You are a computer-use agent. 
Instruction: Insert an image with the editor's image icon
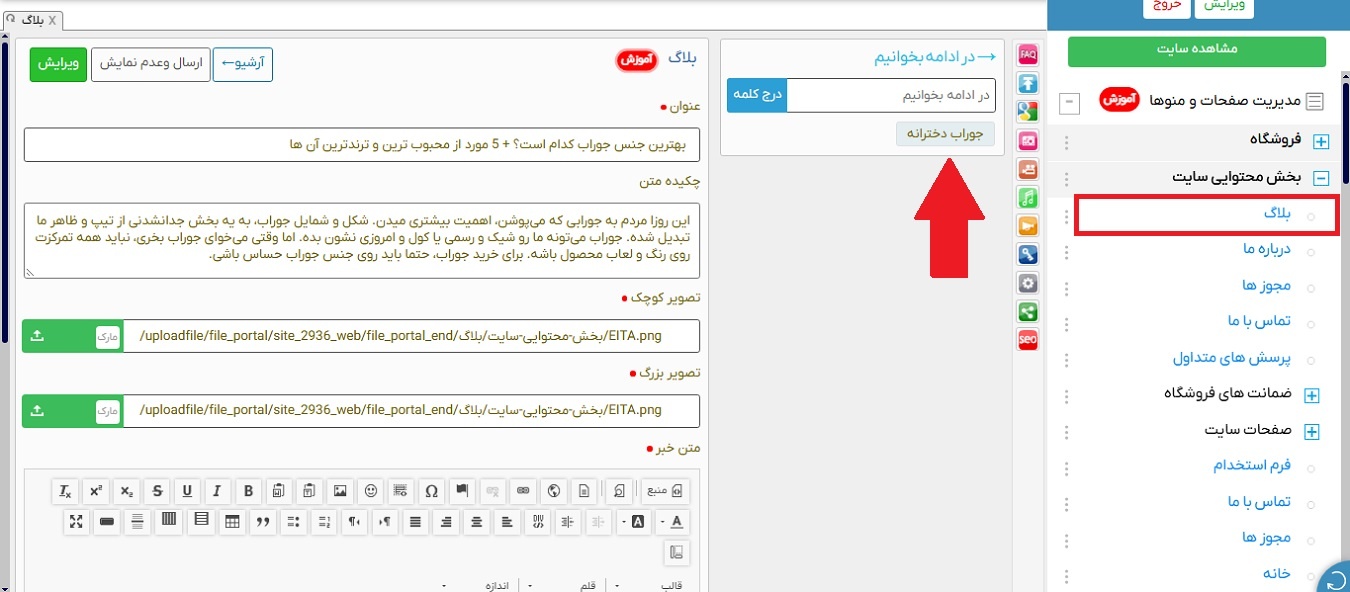340,490
